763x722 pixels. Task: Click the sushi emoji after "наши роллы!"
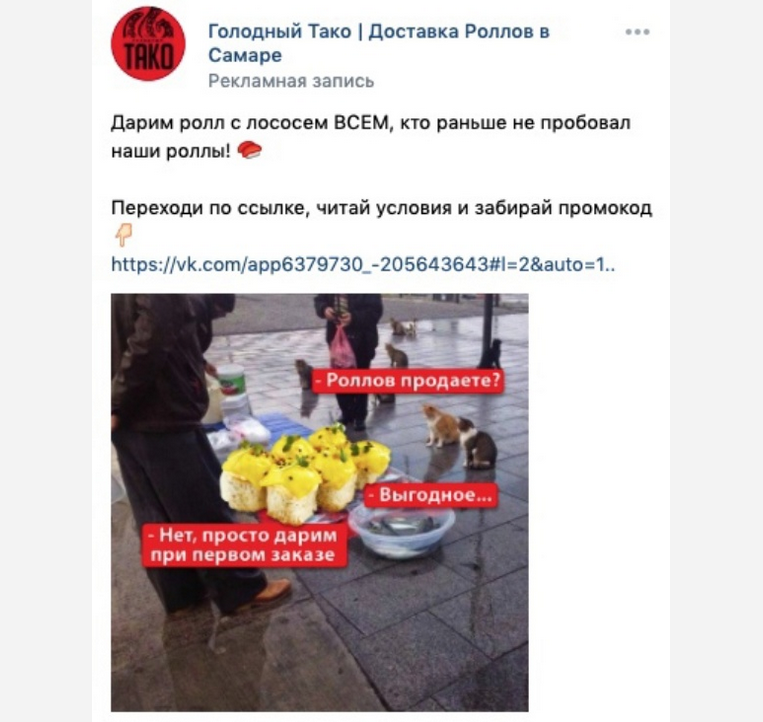(x=250, y=149)
